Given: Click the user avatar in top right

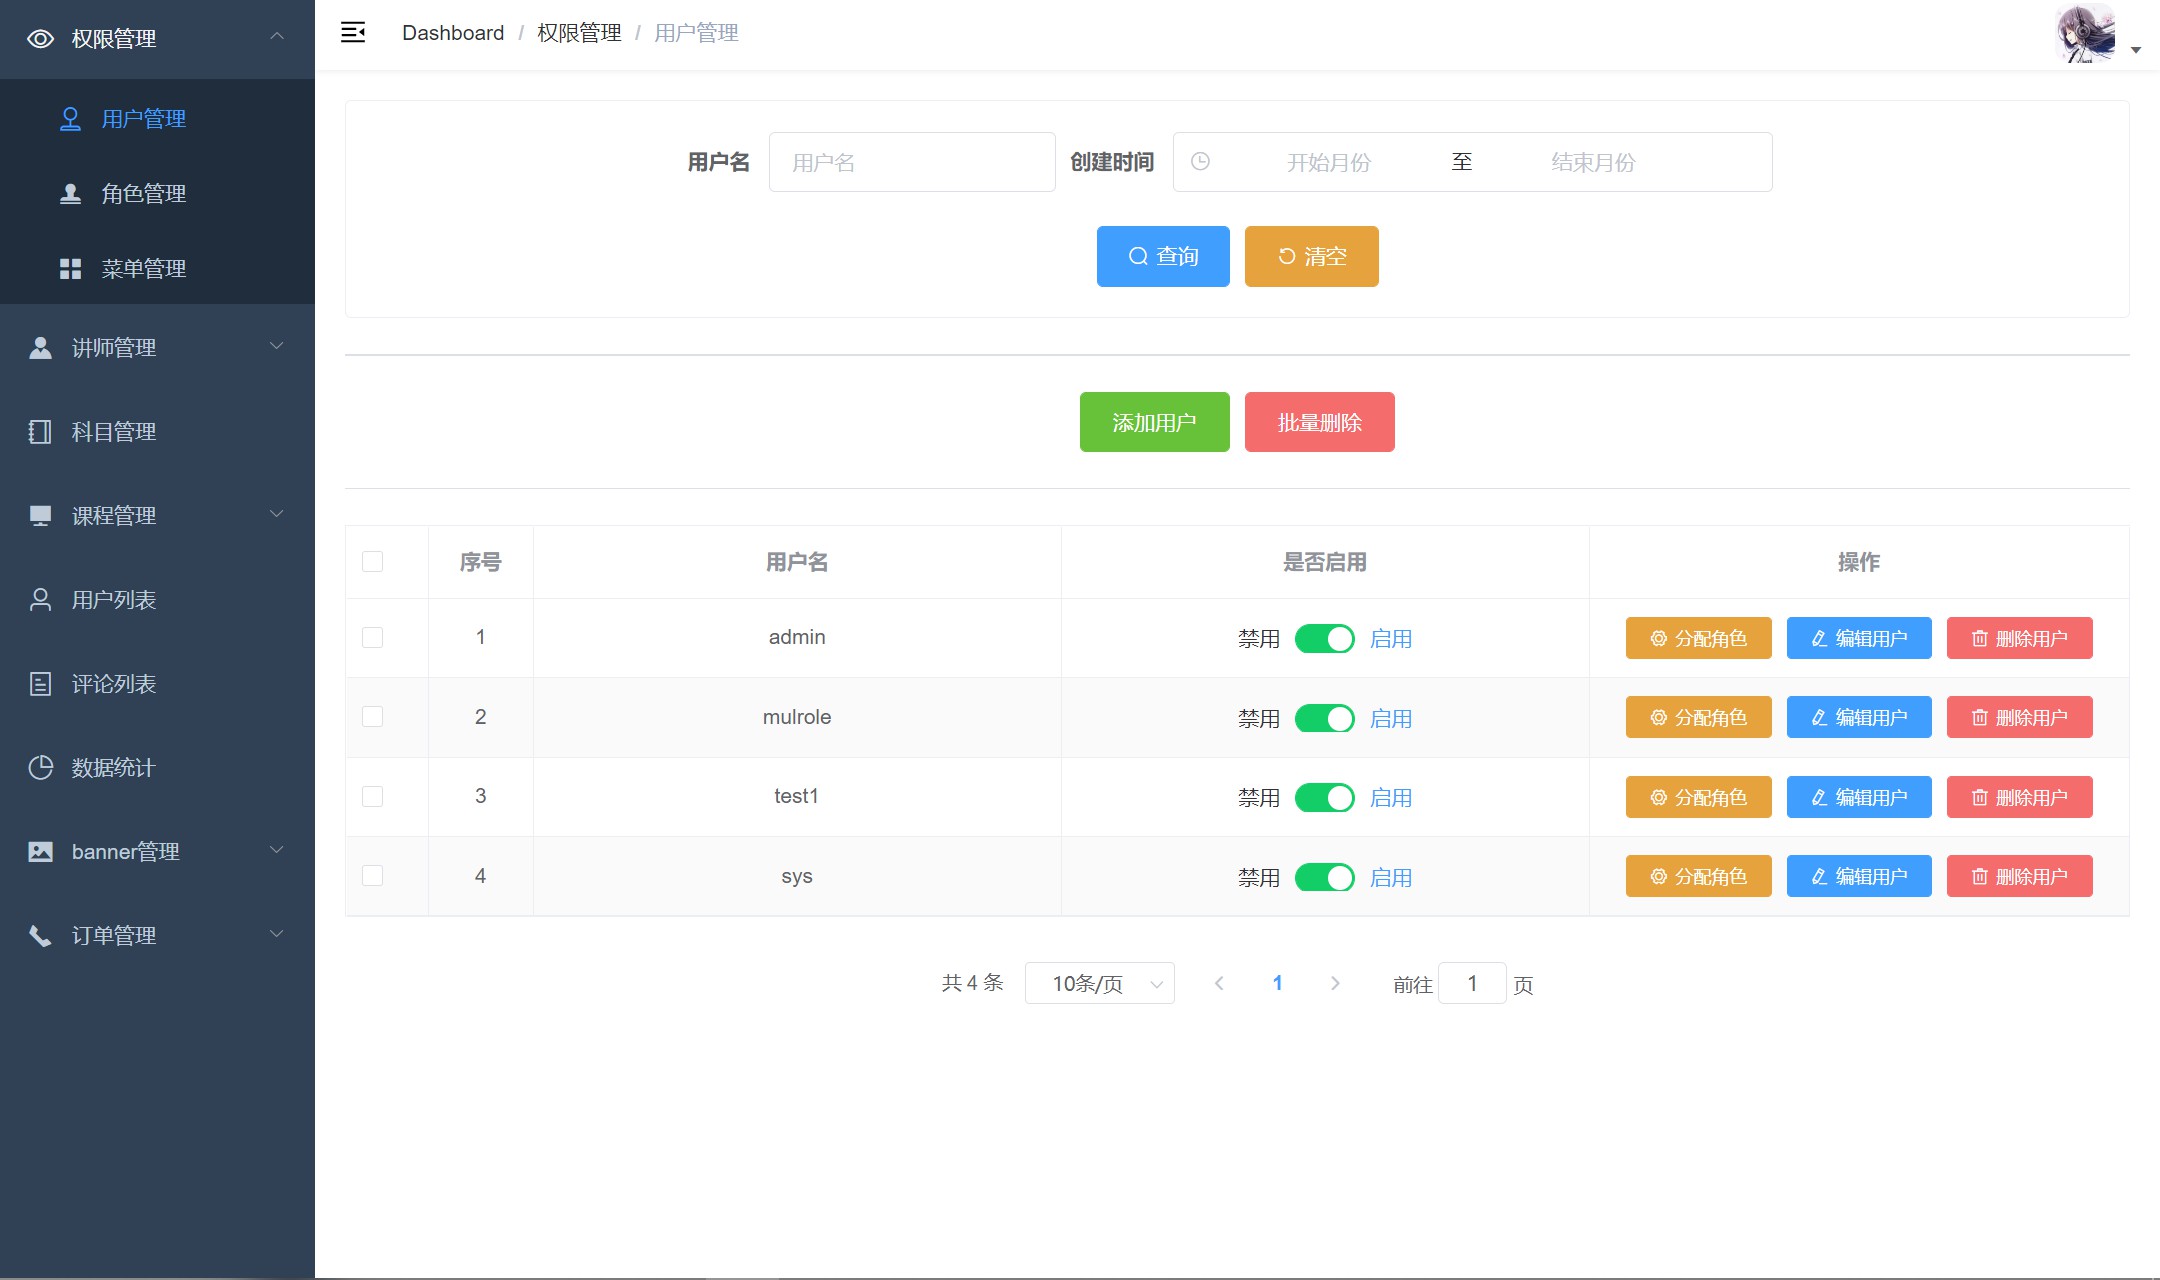Looking at the screenshot, I should (x=2086, y=34).
